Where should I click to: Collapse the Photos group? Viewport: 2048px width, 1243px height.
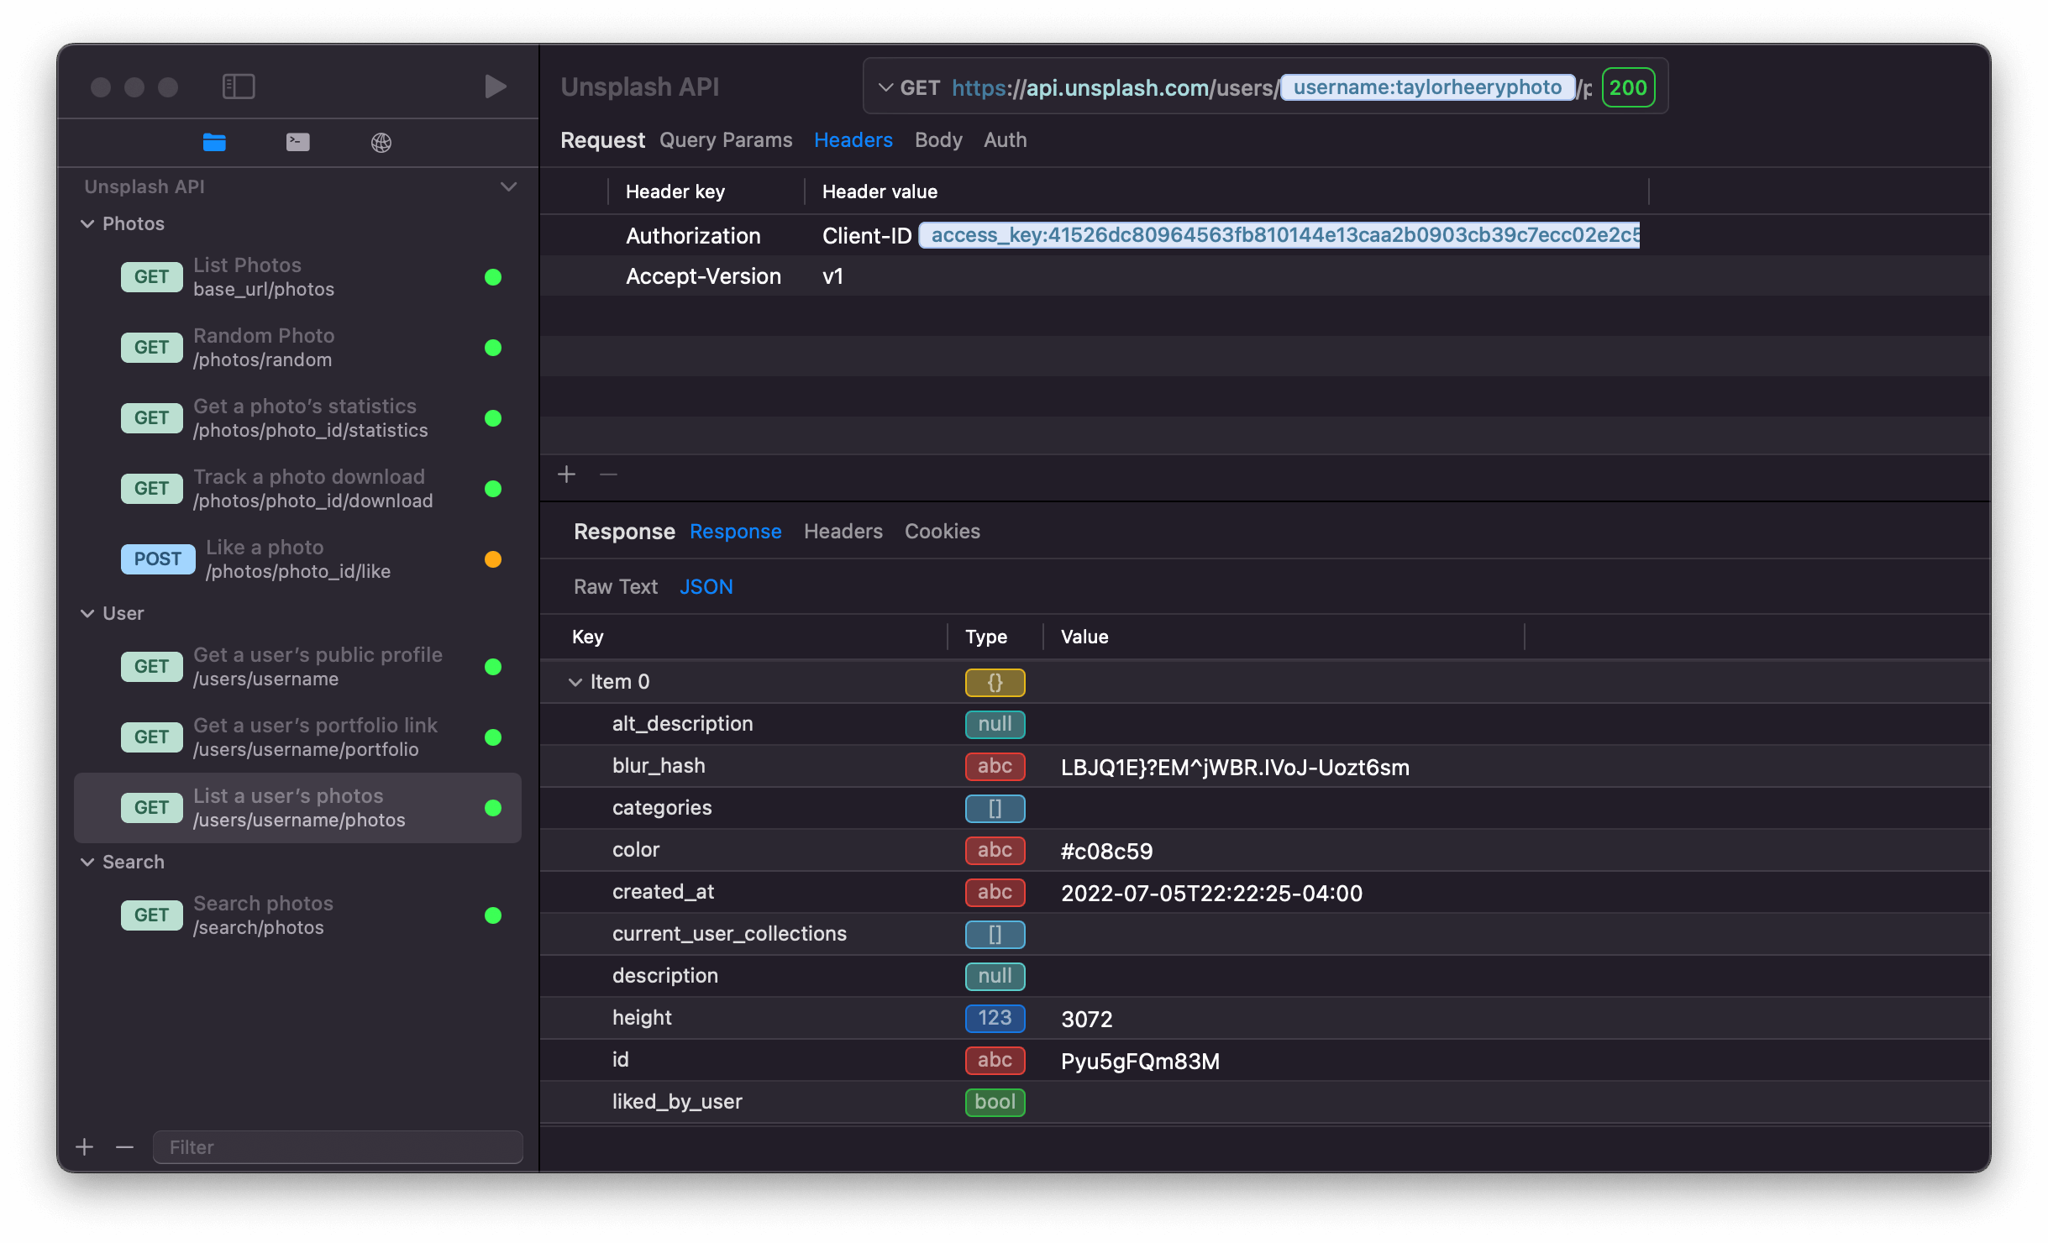tap(88, 224)
